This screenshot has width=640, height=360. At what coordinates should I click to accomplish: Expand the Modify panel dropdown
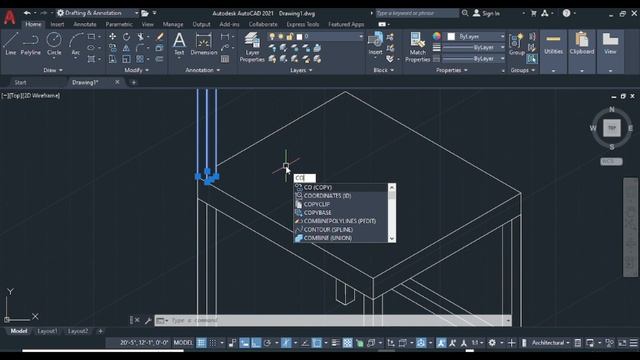pyautogui.click(x=136, y=70)
